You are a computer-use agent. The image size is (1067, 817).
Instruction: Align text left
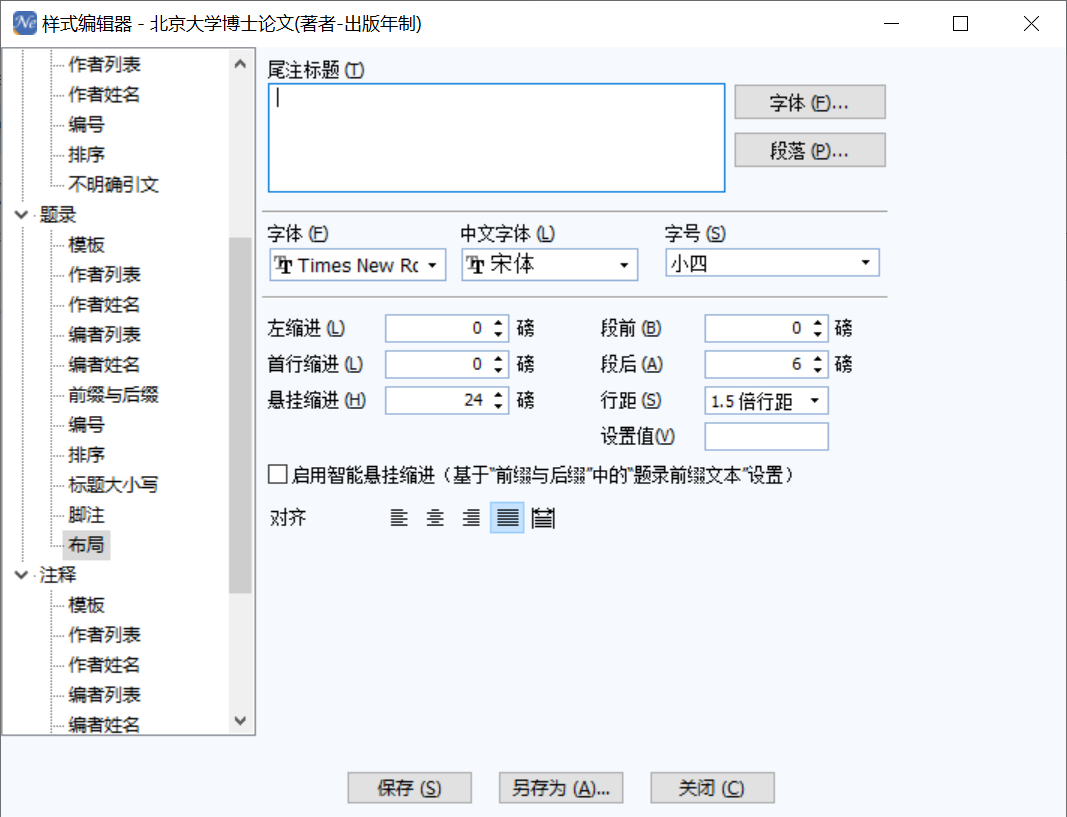coord(399,518)
